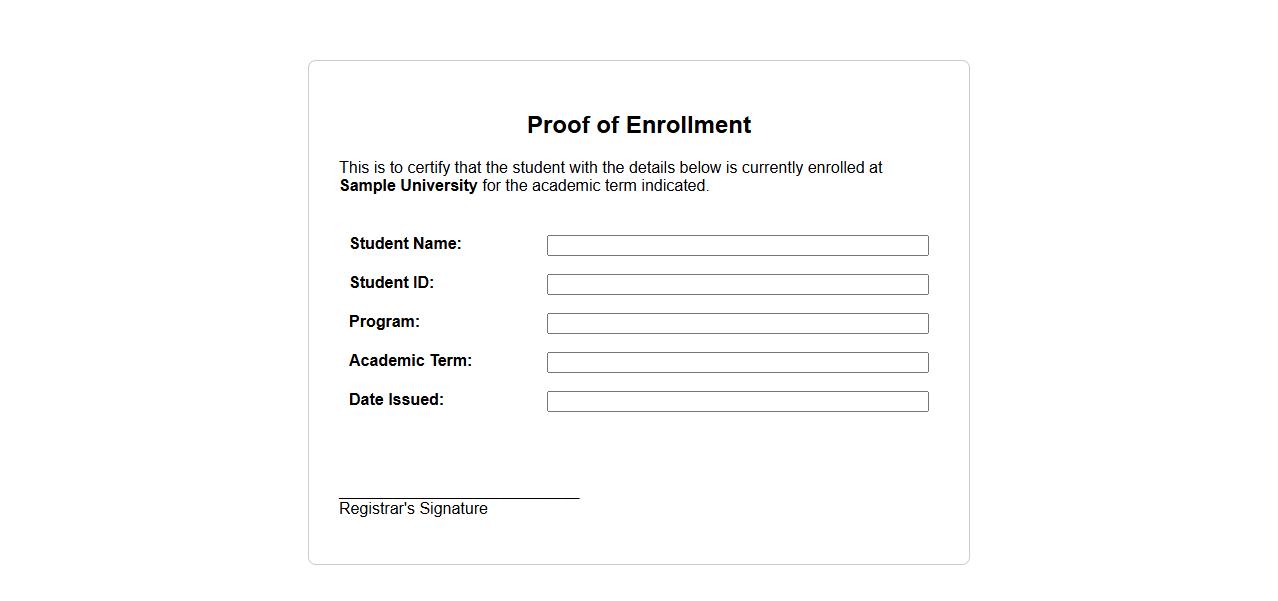
Task: Click the "Student Name:" label
Action: [x=405, y=244]
